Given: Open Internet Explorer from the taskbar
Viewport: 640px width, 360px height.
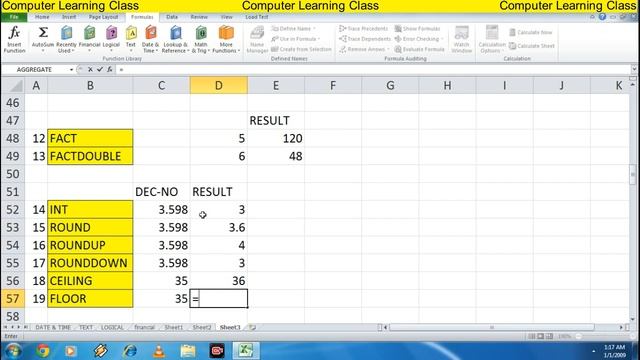Looking at the screenshot, I should tap(130, 351).
